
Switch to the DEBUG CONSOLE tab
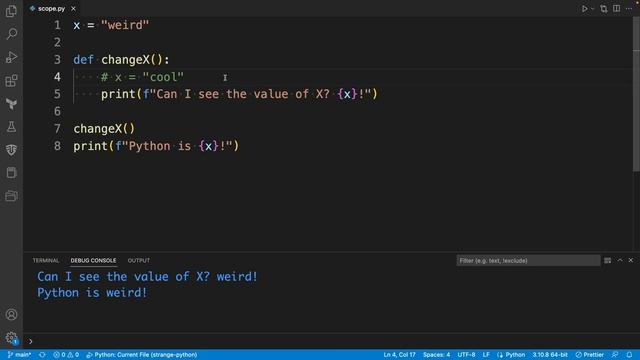point(93,260)
